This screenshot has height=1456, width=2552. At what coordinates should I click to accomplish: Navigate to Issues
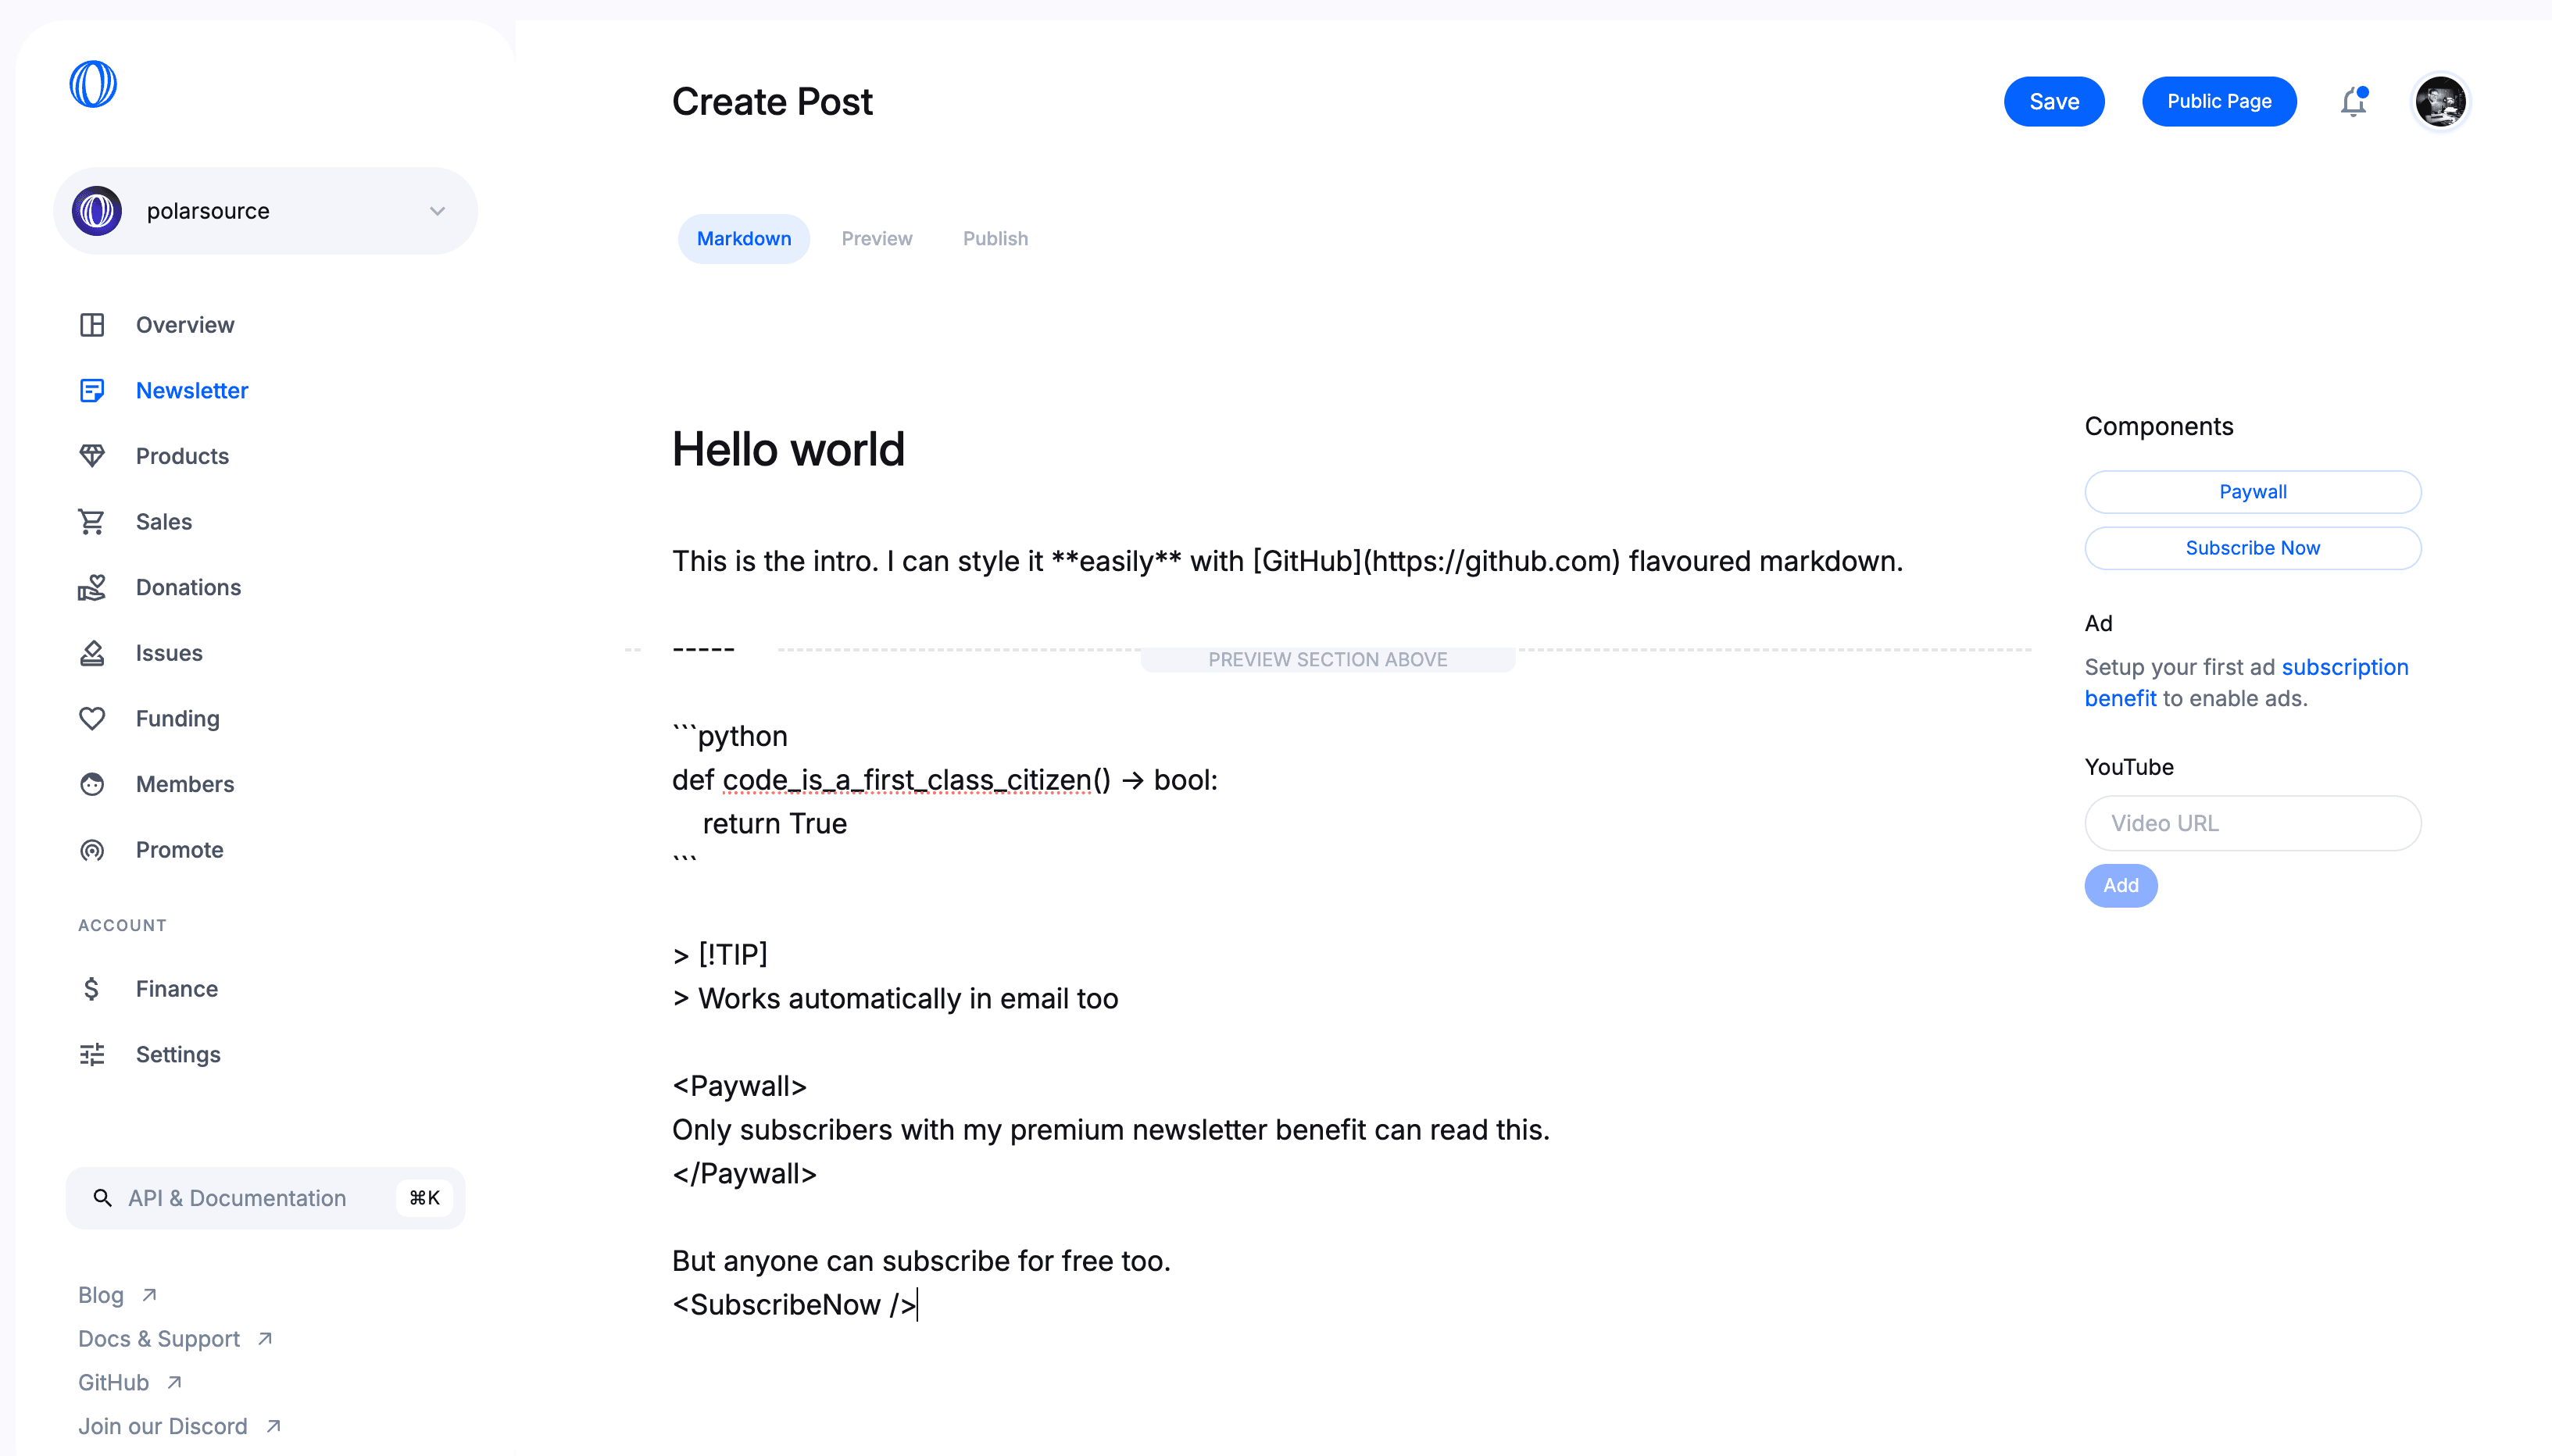[x=169, y=653]
